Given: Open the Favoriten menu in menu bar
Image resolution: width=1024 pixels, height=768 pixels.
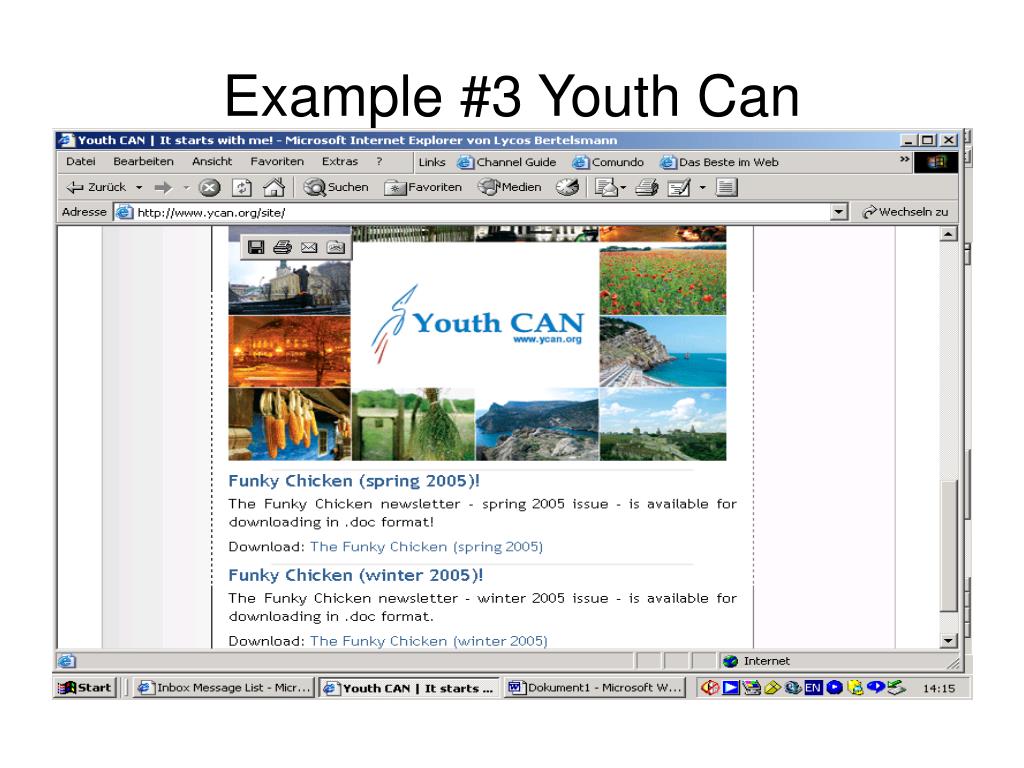Looking at the screenshot, I should point(277,161).
